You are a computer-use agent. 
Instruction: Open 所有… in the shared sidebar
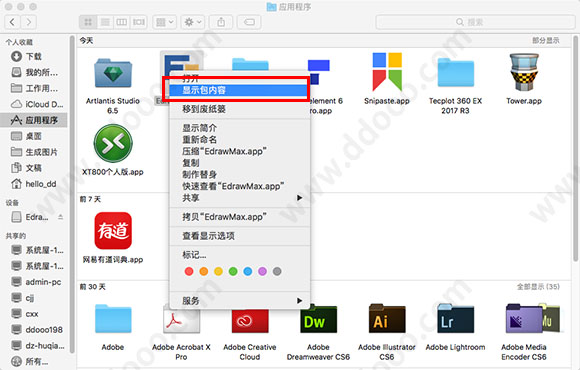[x=33, y=361]
